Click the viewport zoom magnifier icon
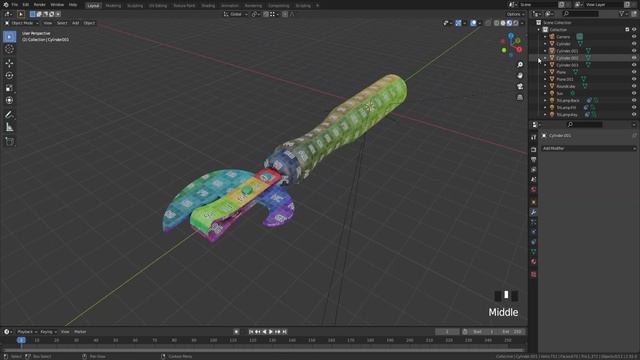Screen dimensions: 640x360 pos(520,65)
